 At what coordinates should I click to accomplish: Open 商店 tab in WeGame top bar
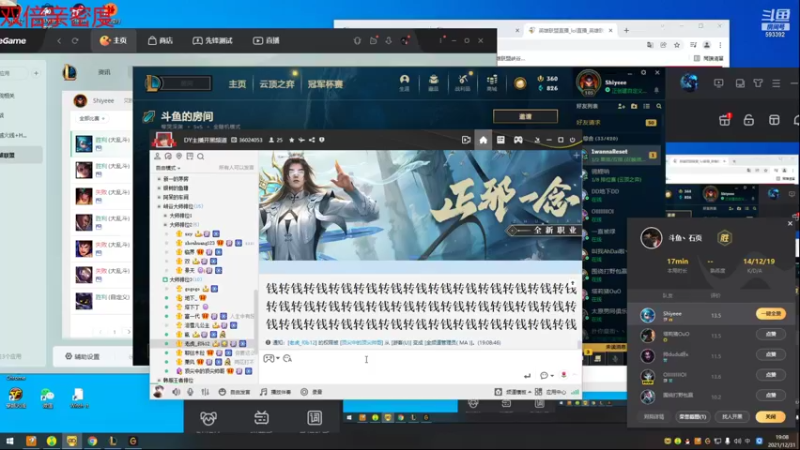(161, 41)
